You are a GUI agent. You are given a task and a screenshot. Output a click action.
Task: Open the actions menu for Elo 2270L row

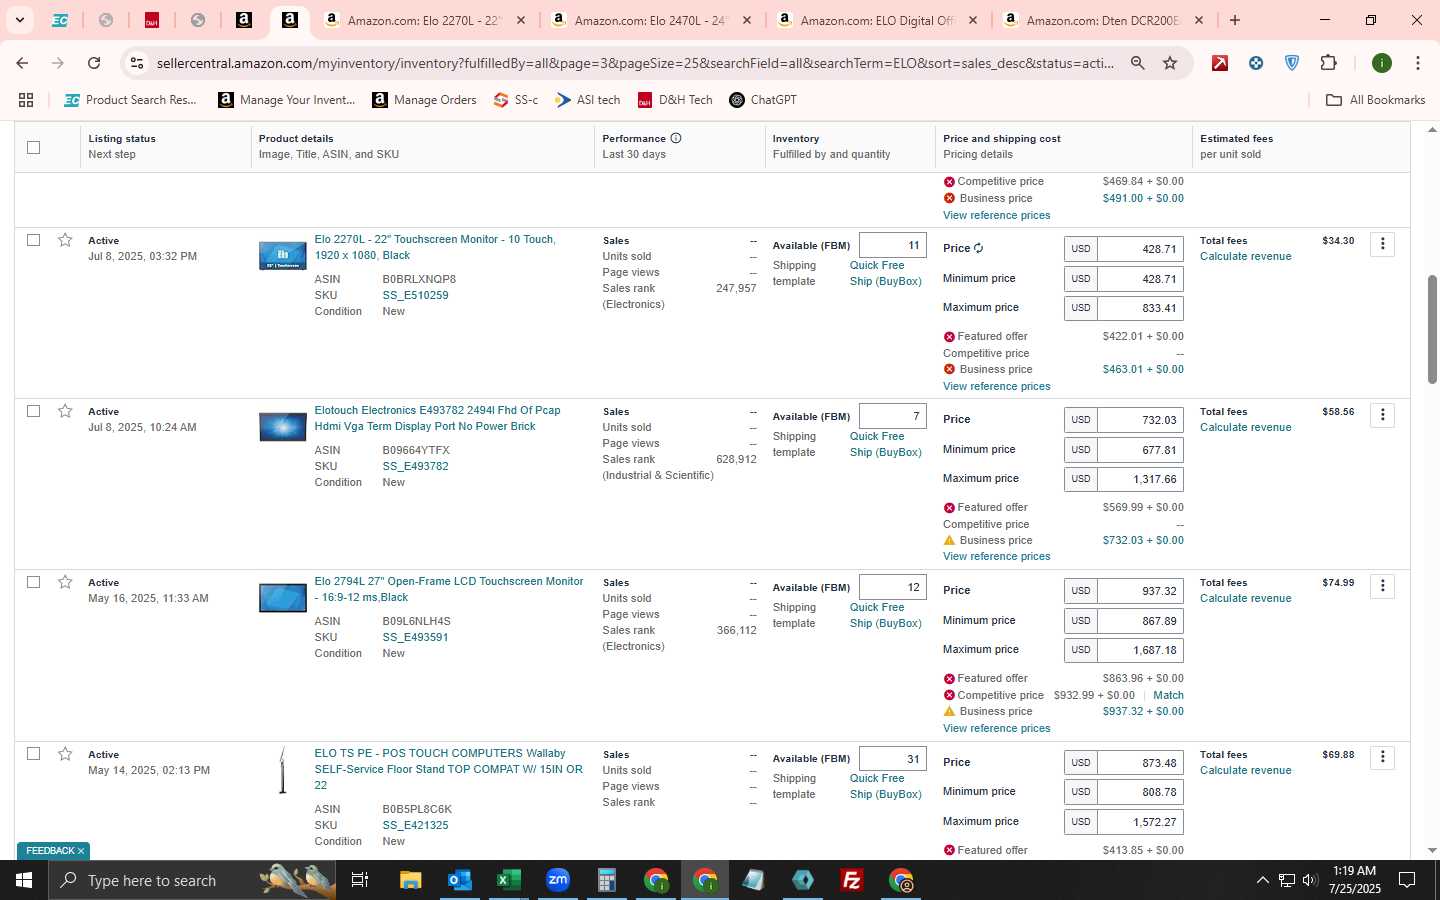click(x=1382, y=244)
